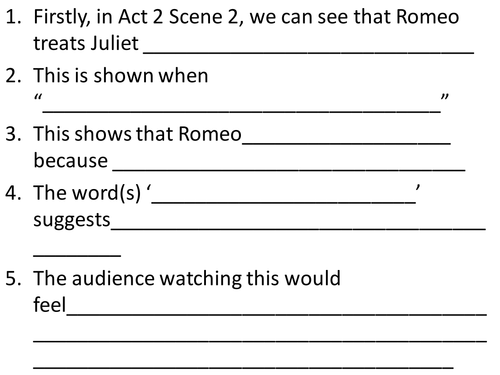Click the words 'The audience watching this would'
Image resolution: width=500 pixels, height=375 pixels.
(x=187, y=278)
